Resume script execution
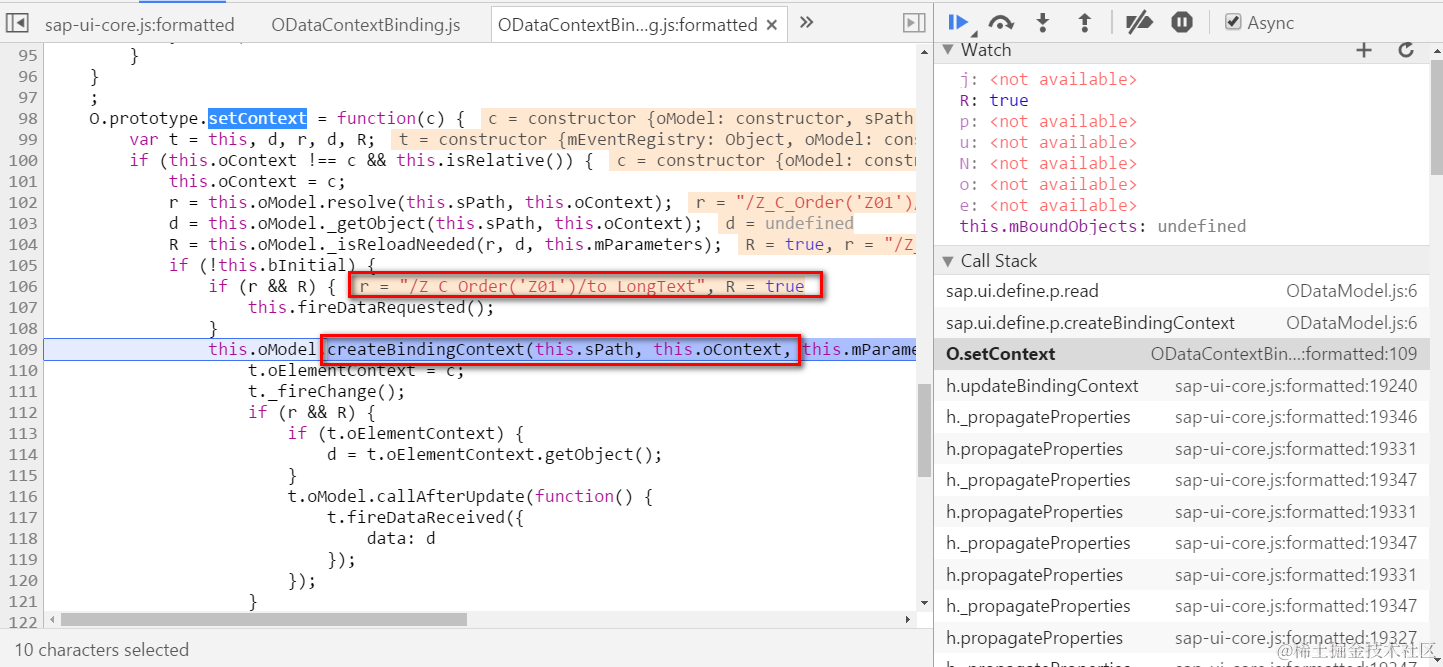The width and height of the screenshot is (1443, 667). coord(958,22)
